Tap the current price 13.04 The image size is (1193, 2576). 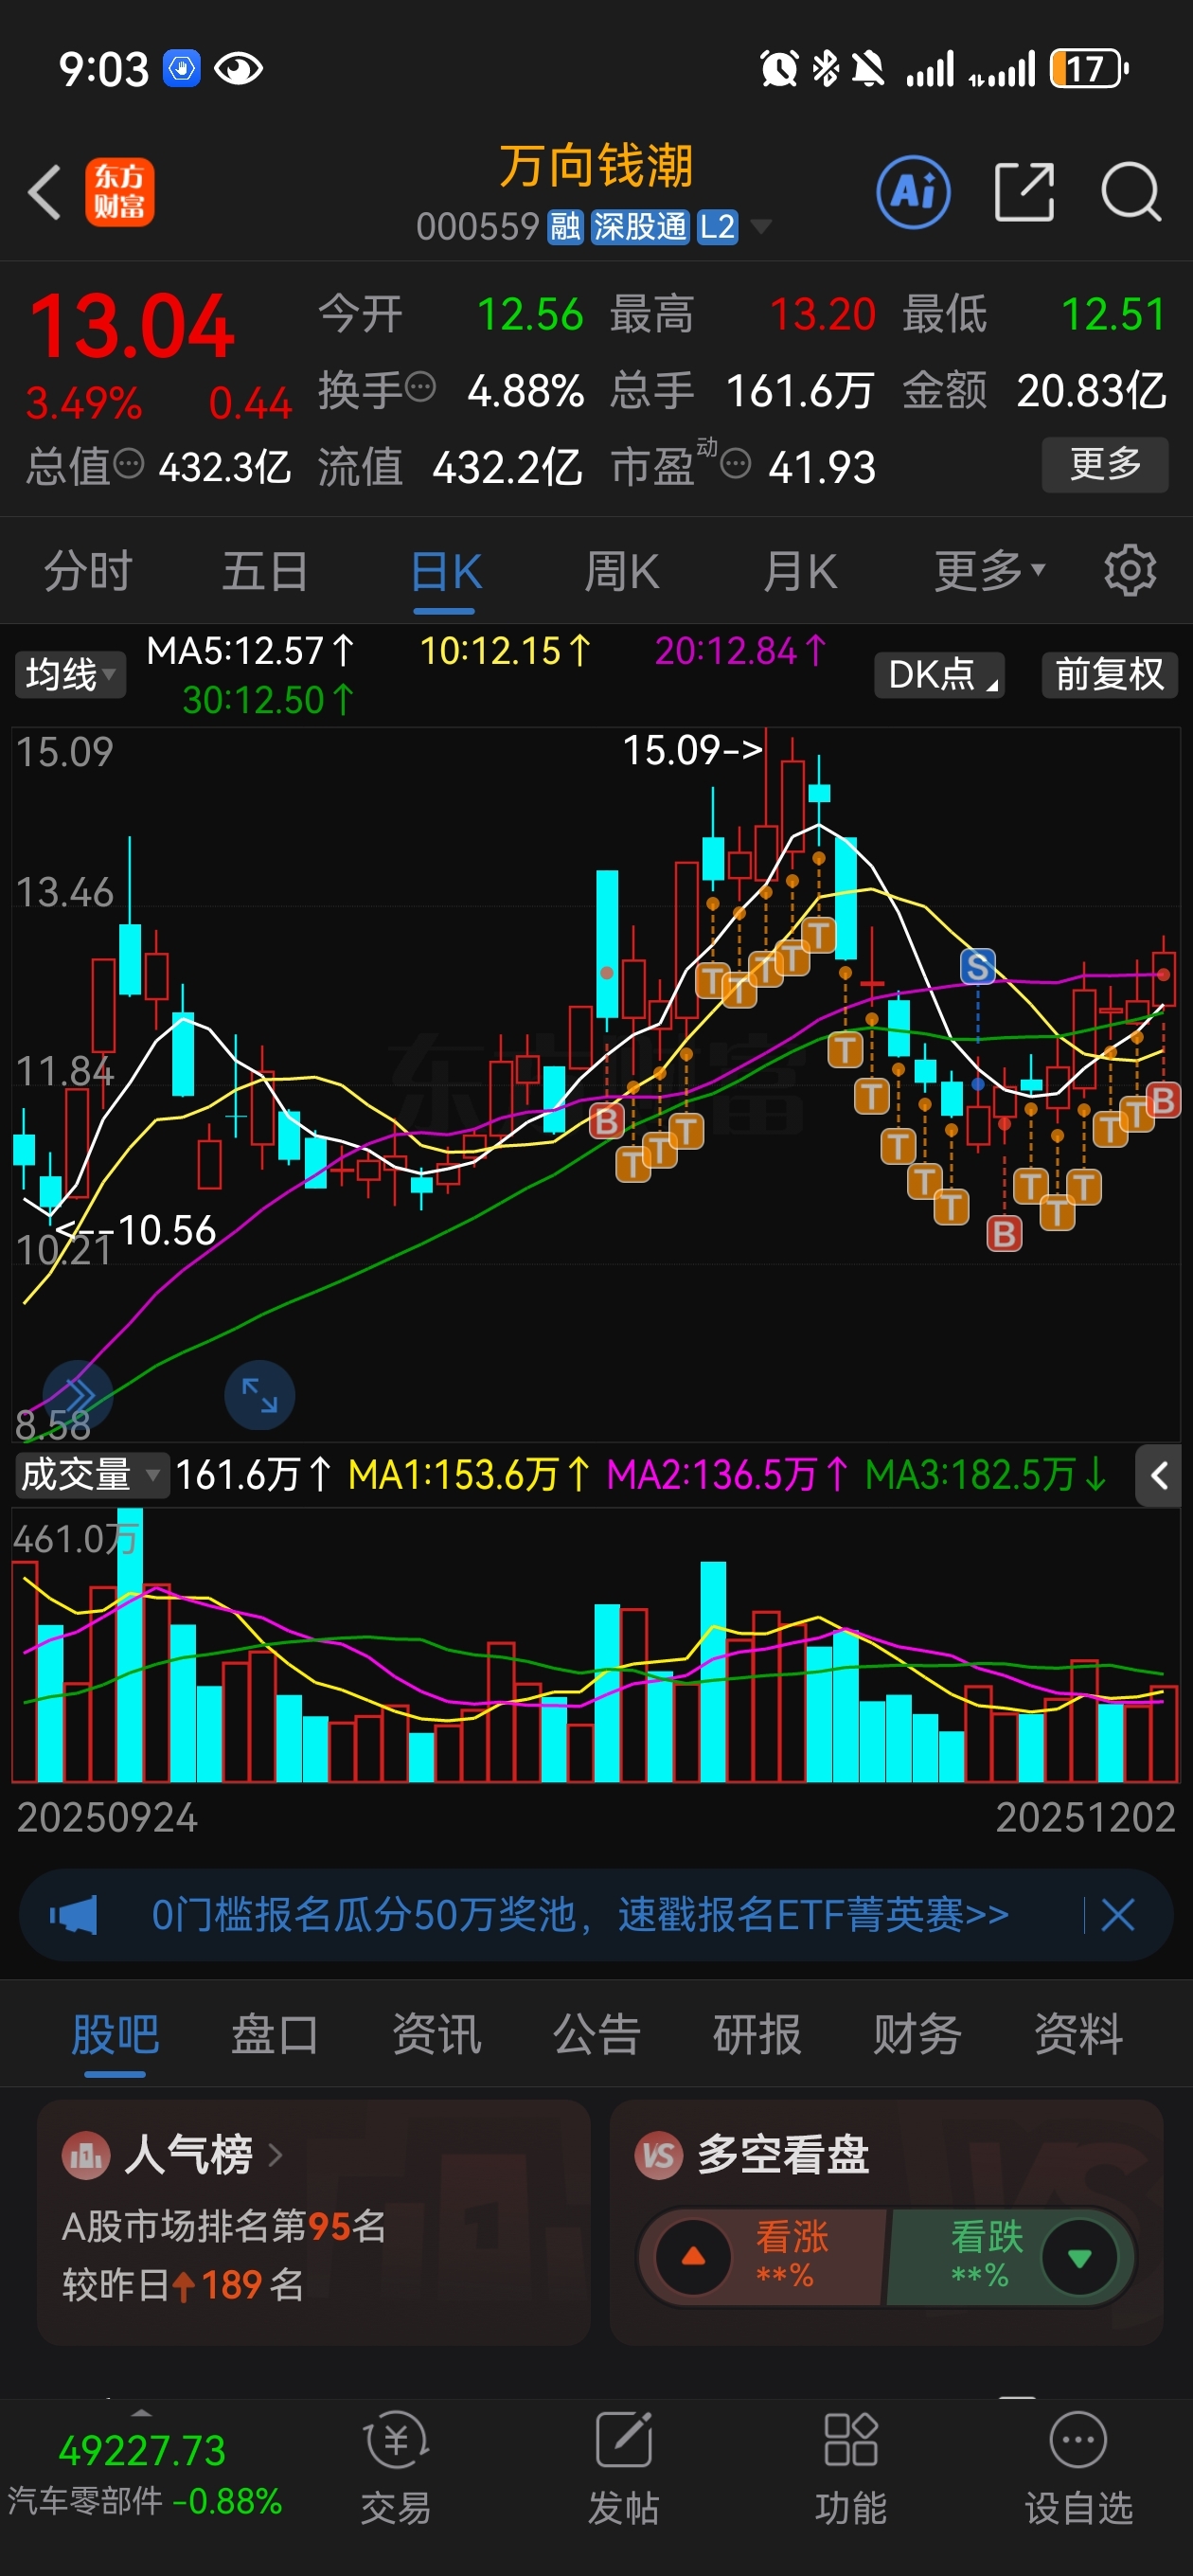(131, 326)
